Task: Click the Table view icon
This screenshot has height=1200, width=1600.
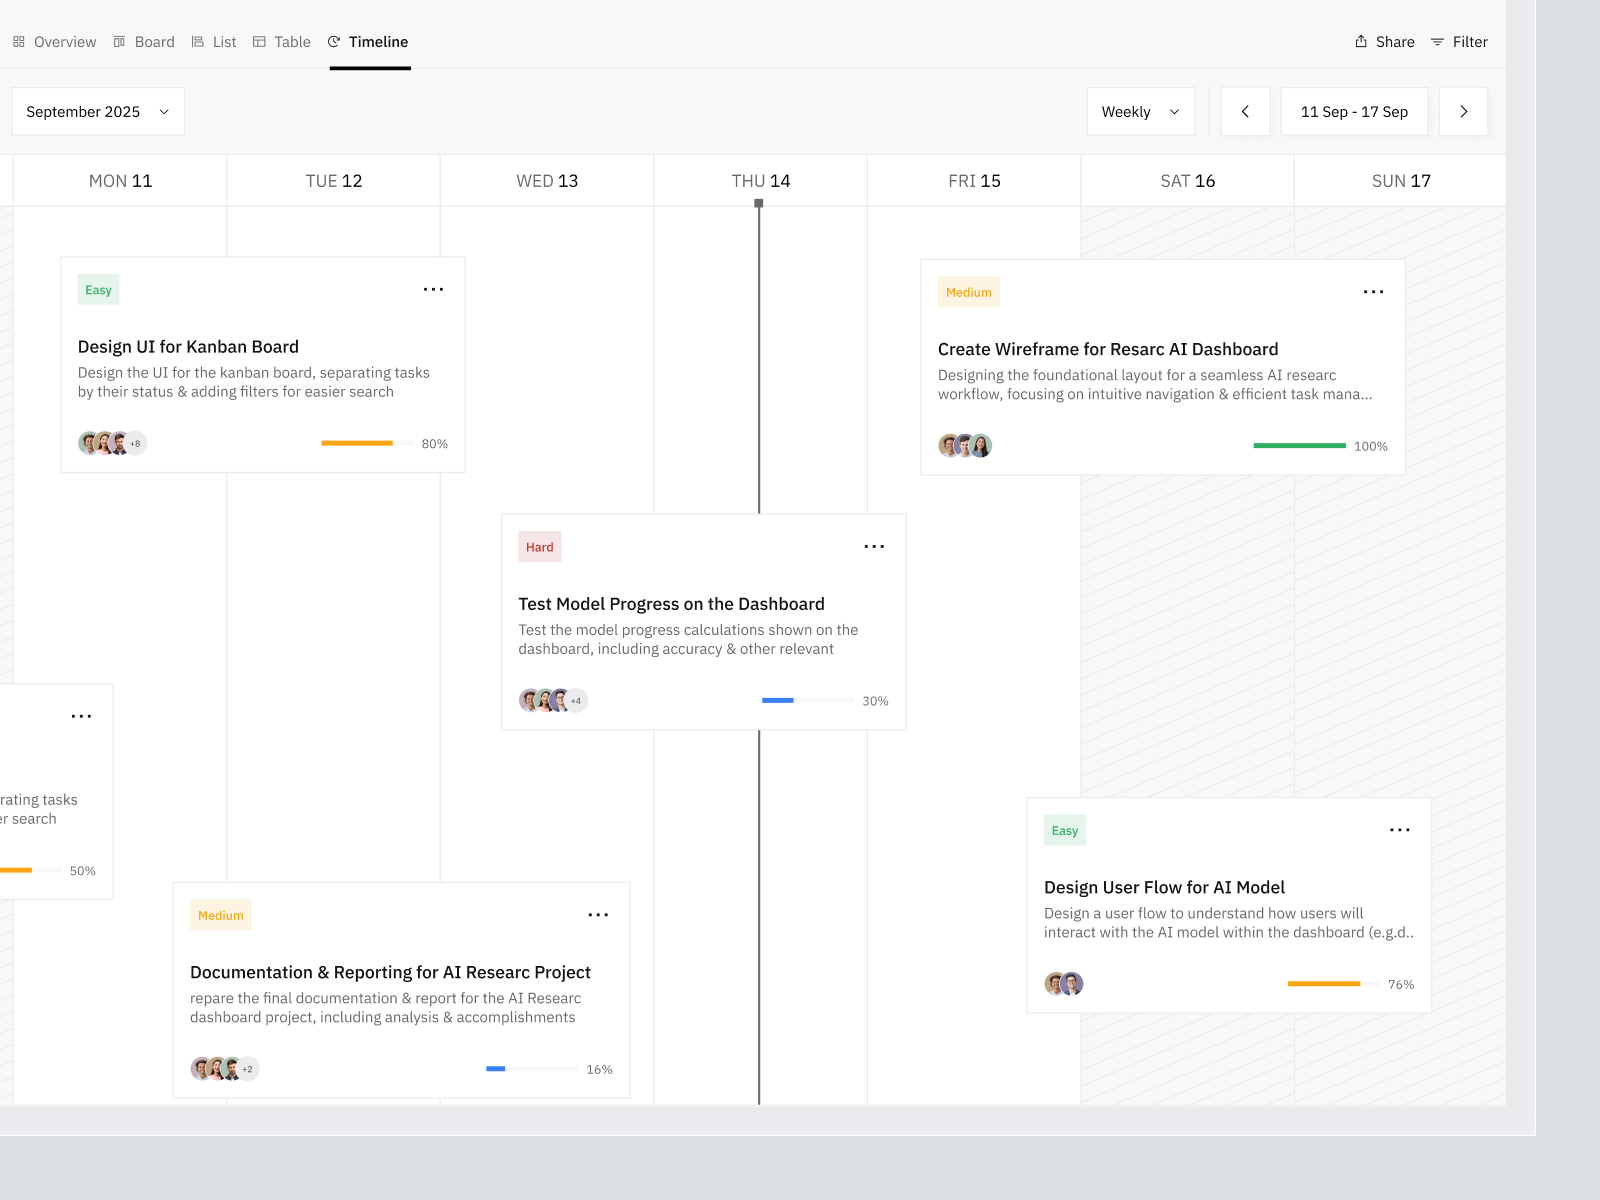Action: coord(258,41)
